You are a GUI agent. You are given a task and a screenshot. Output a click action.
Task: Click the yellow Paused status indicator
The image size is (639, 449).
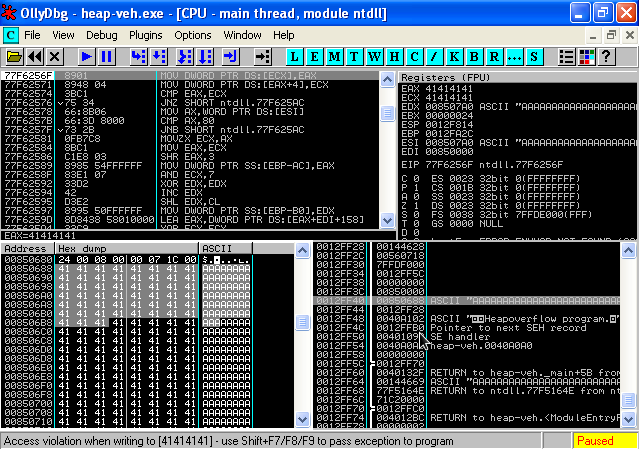point(604,440)
